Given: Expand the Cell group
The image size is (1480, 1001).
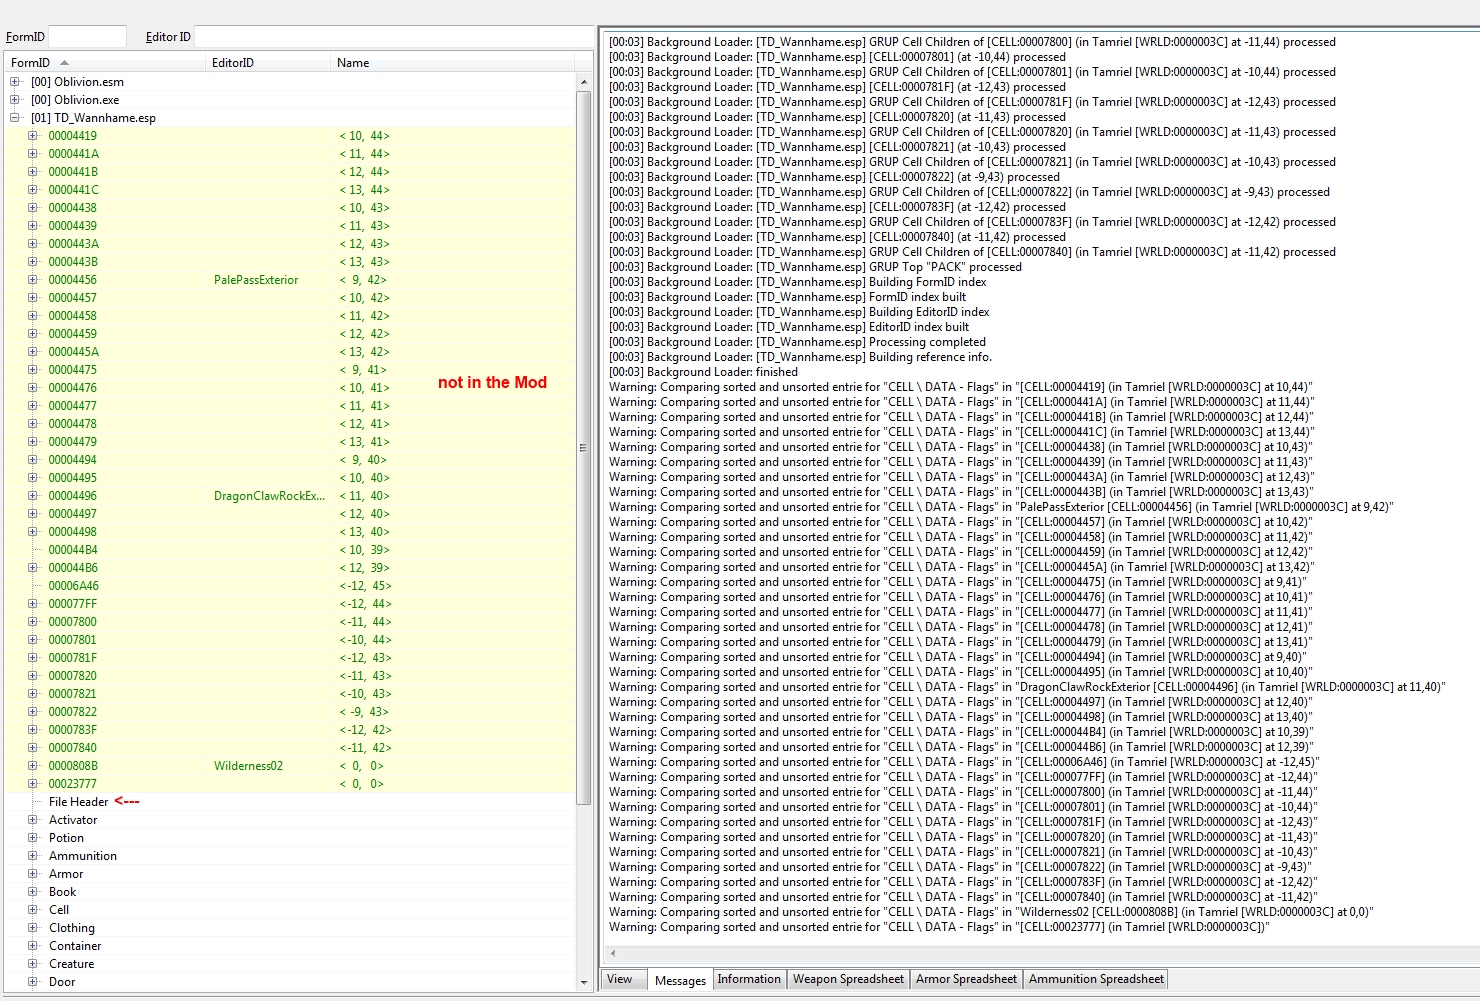Looking at the screenshot, I should [x=33, y=910].
